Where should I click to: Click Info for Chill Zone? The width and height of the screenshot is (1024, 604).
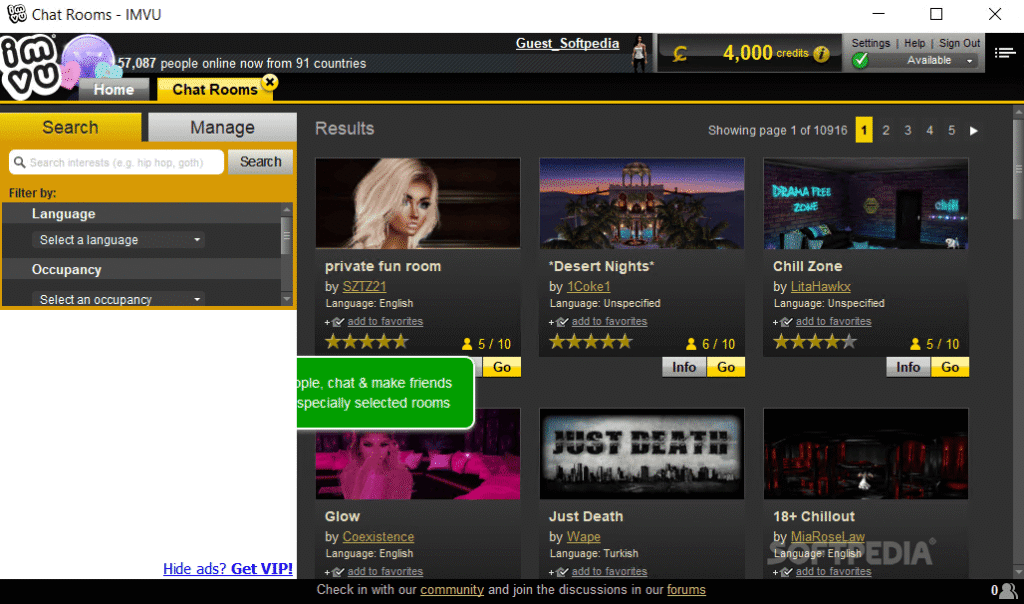tap(908, 367)
